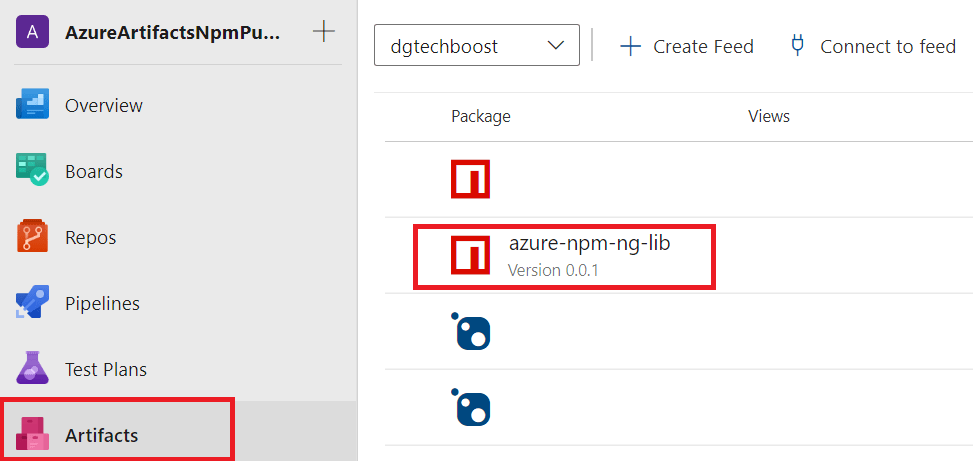Go to Pipelines via its rocket icon
The height and width of the screenshot is (461, 973).
32,303
